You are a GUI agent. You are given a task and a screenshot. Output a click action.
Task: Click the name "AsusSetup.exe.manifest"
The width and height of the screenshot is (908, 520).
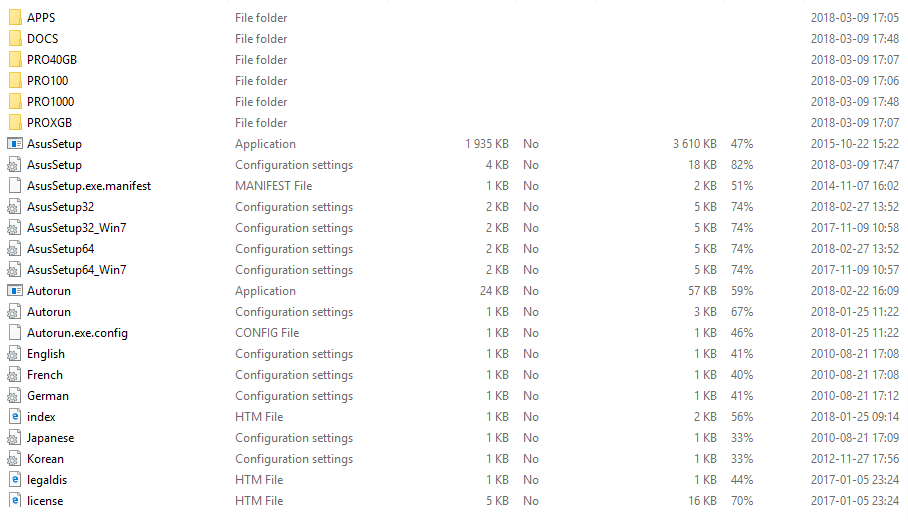click(89, 186)
